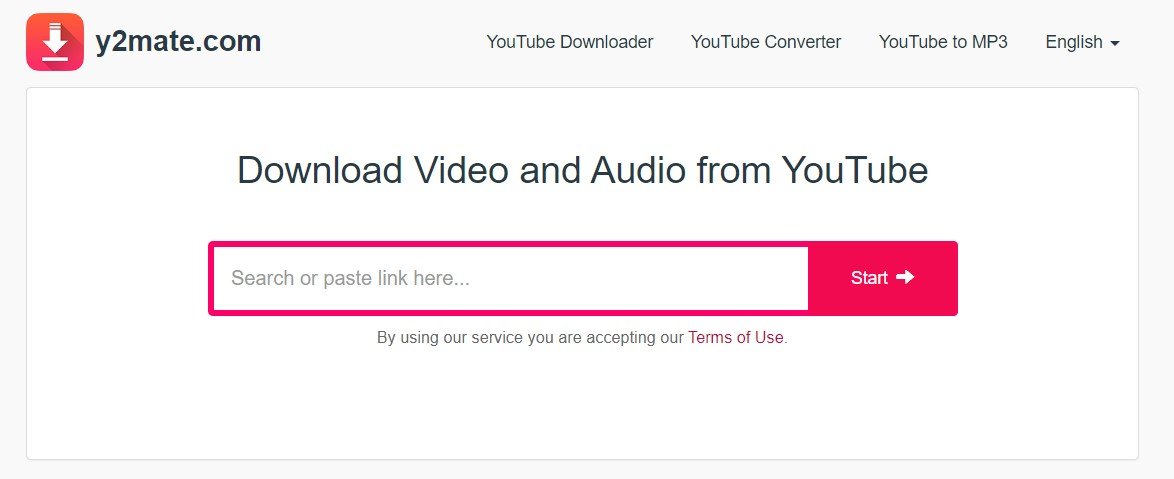This screenshot has width=1174, height=479.
Task: Click the placeholder text in the link box
Action: coord(350,278)
